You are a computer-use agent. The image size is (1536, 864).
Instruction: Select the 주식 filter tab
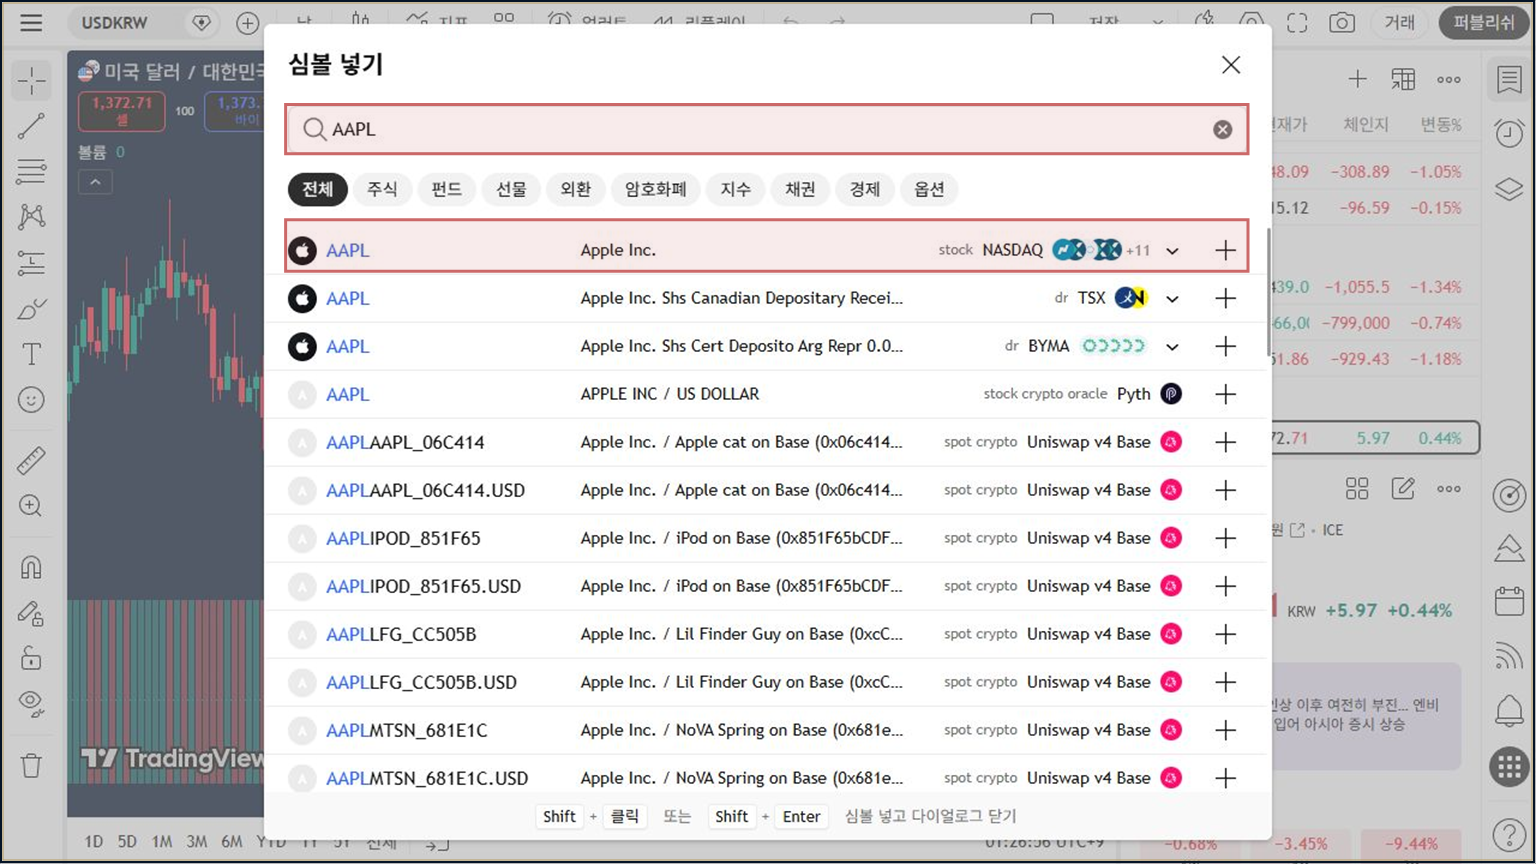pos(382,189)
